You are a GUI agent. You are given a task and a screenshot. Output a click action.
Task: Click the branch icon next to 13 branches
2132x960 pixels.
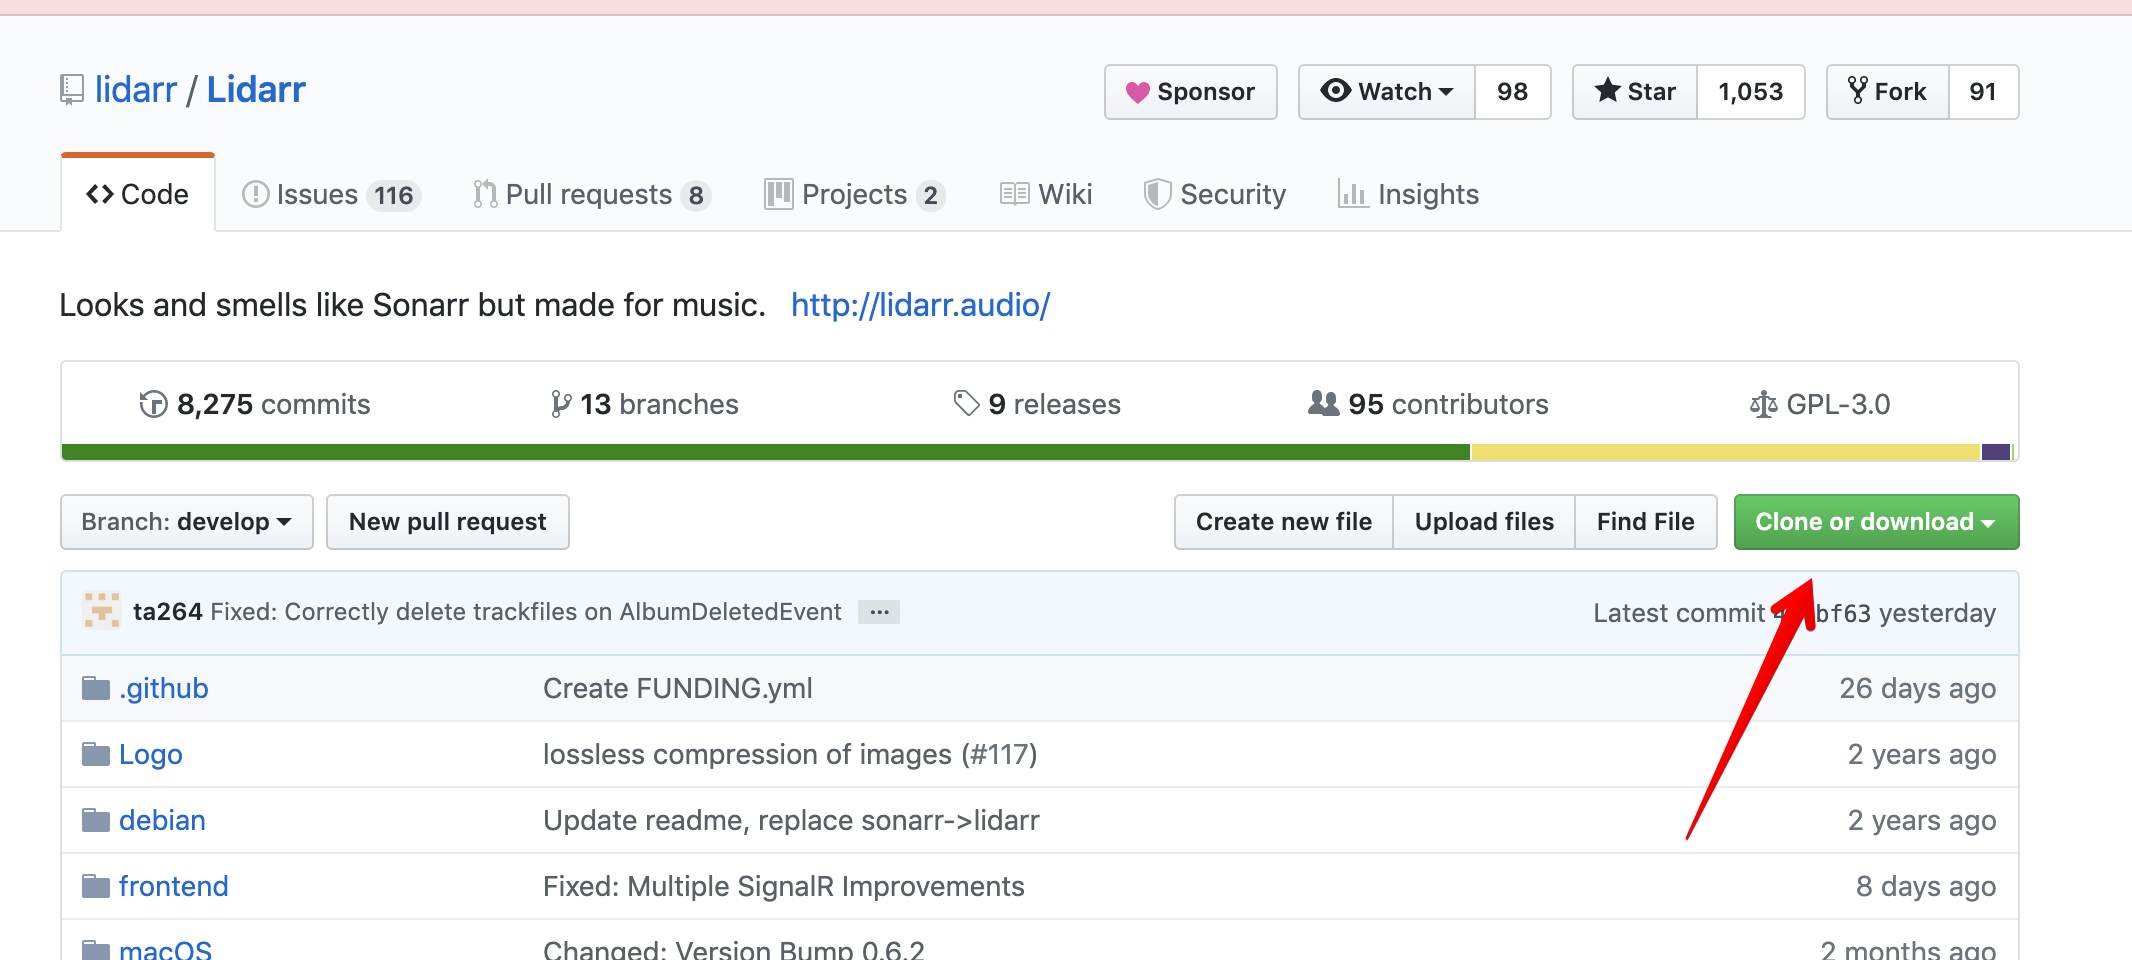(x=559, y=403)
